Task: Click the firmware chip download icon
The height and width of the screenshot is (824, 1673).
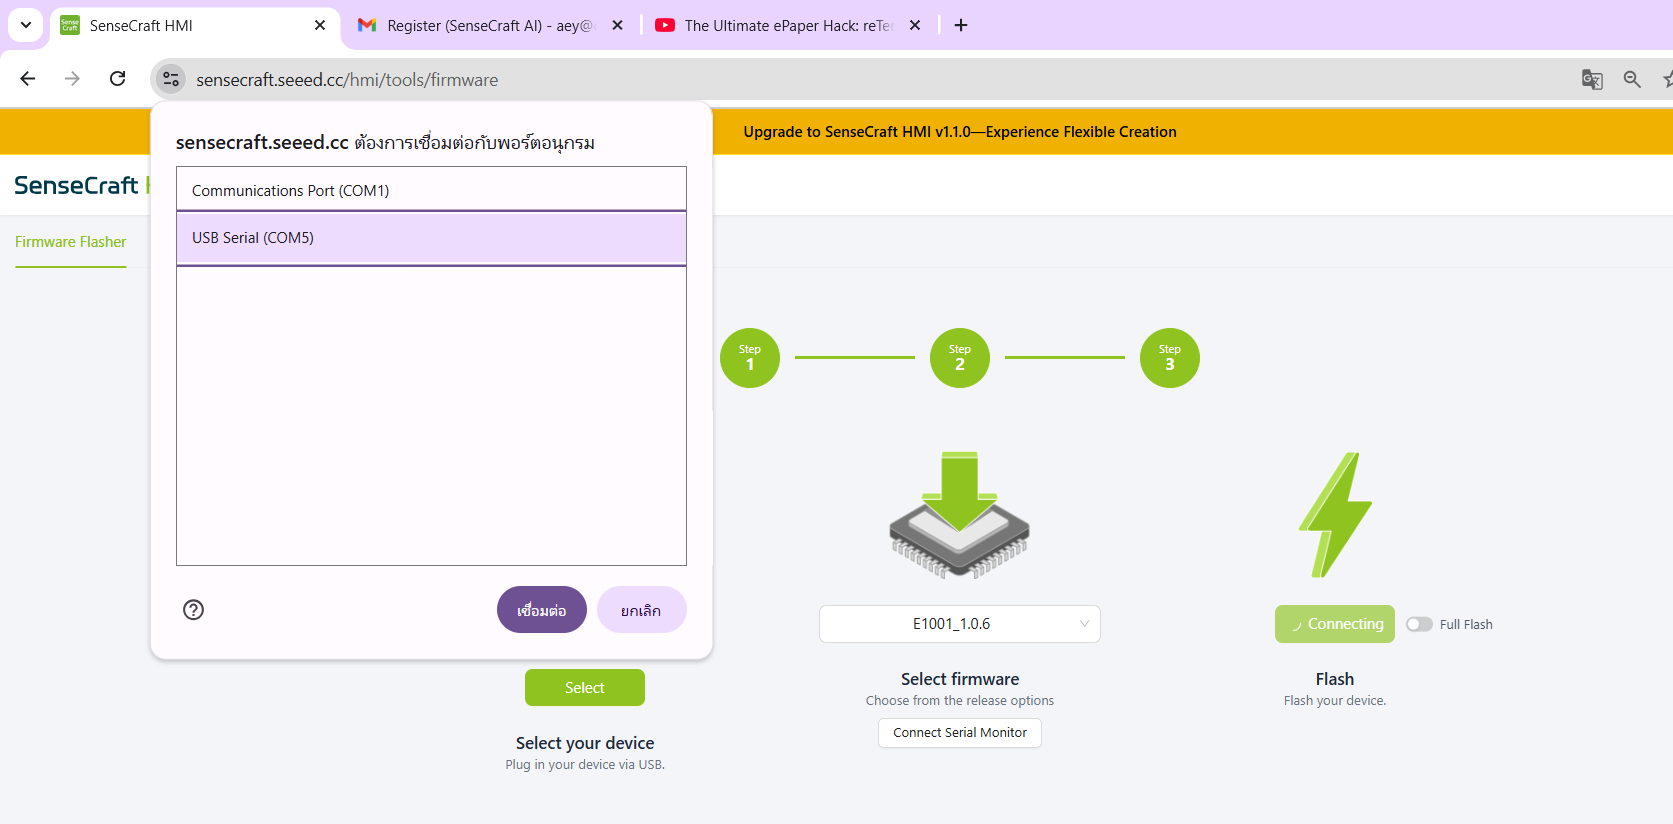Action: click(959, 515)
